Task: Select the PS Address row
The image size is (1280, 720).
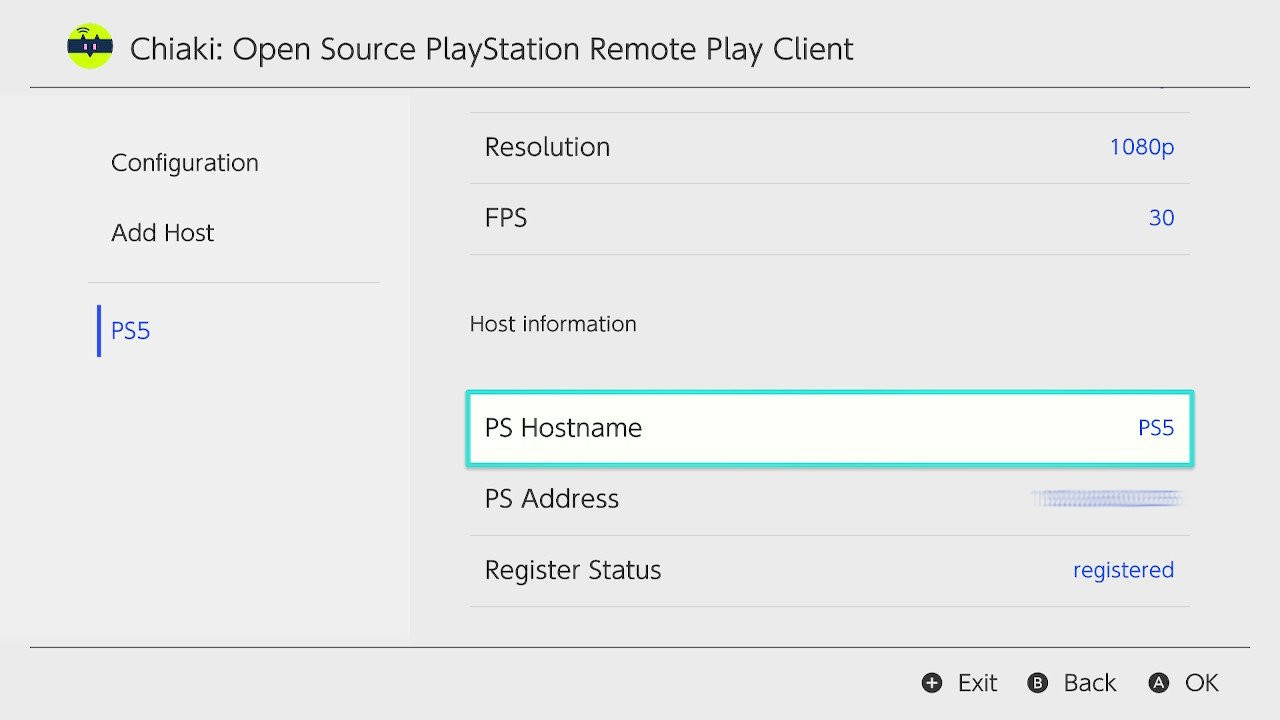Action: click(x=830, y=499)
